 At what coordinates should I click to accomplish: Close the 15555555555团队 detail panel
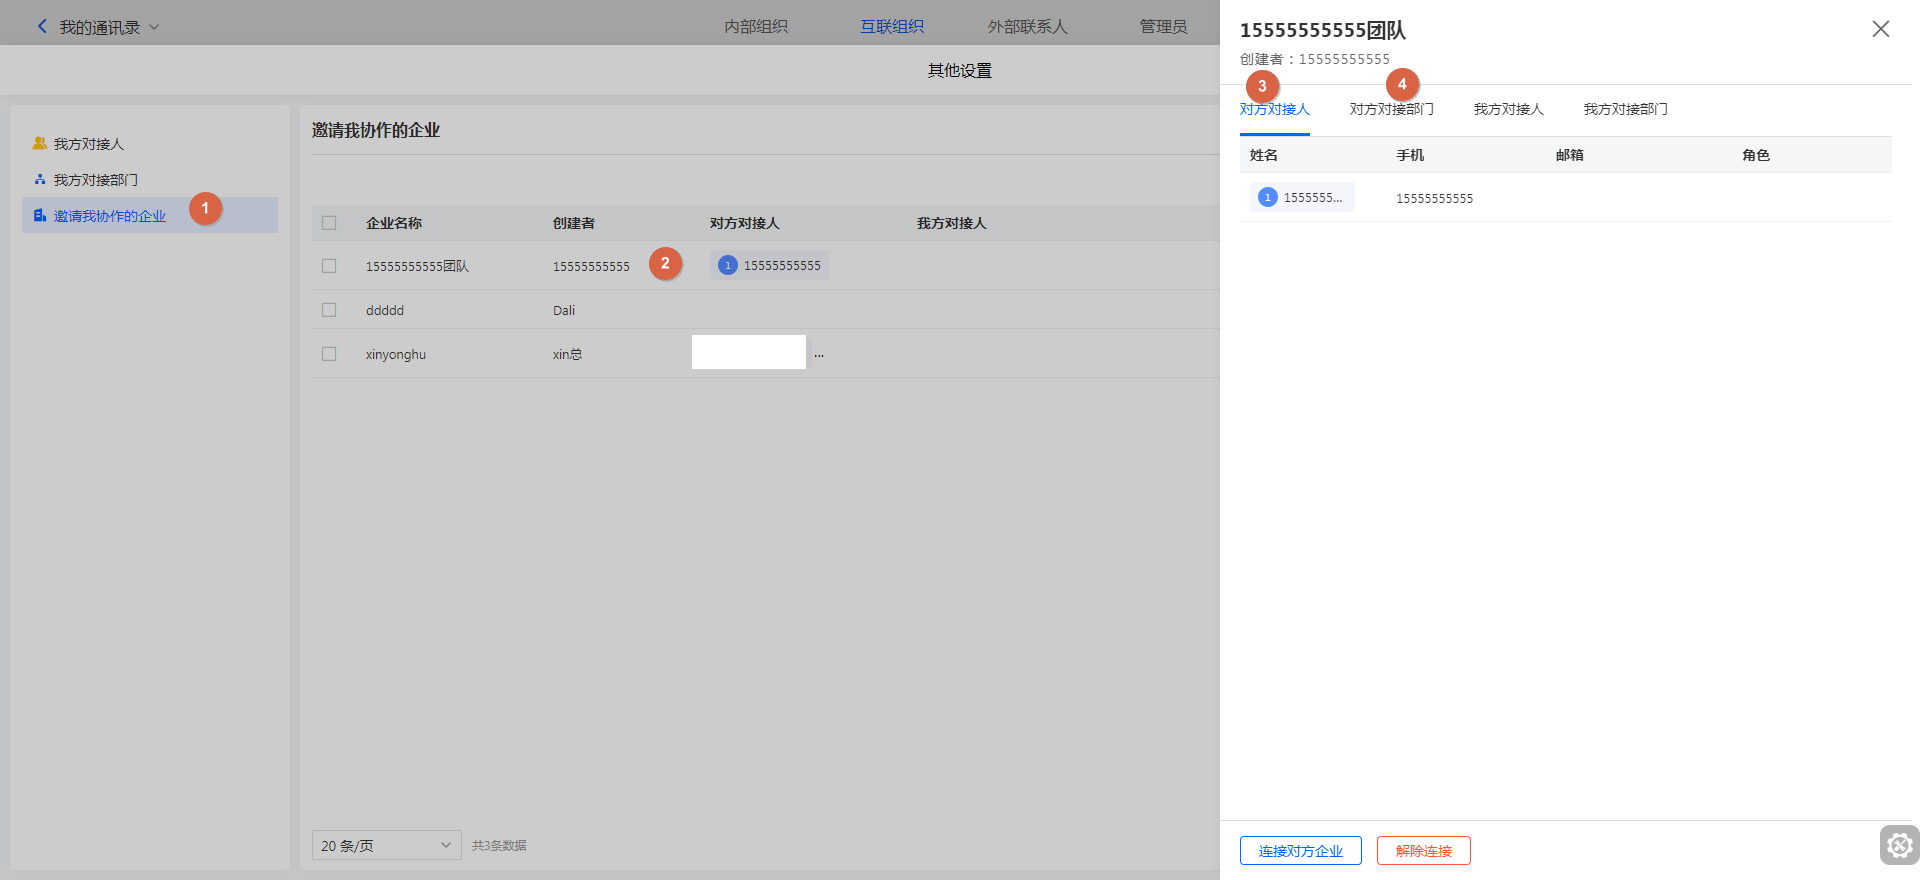[x=1880, y=29]
